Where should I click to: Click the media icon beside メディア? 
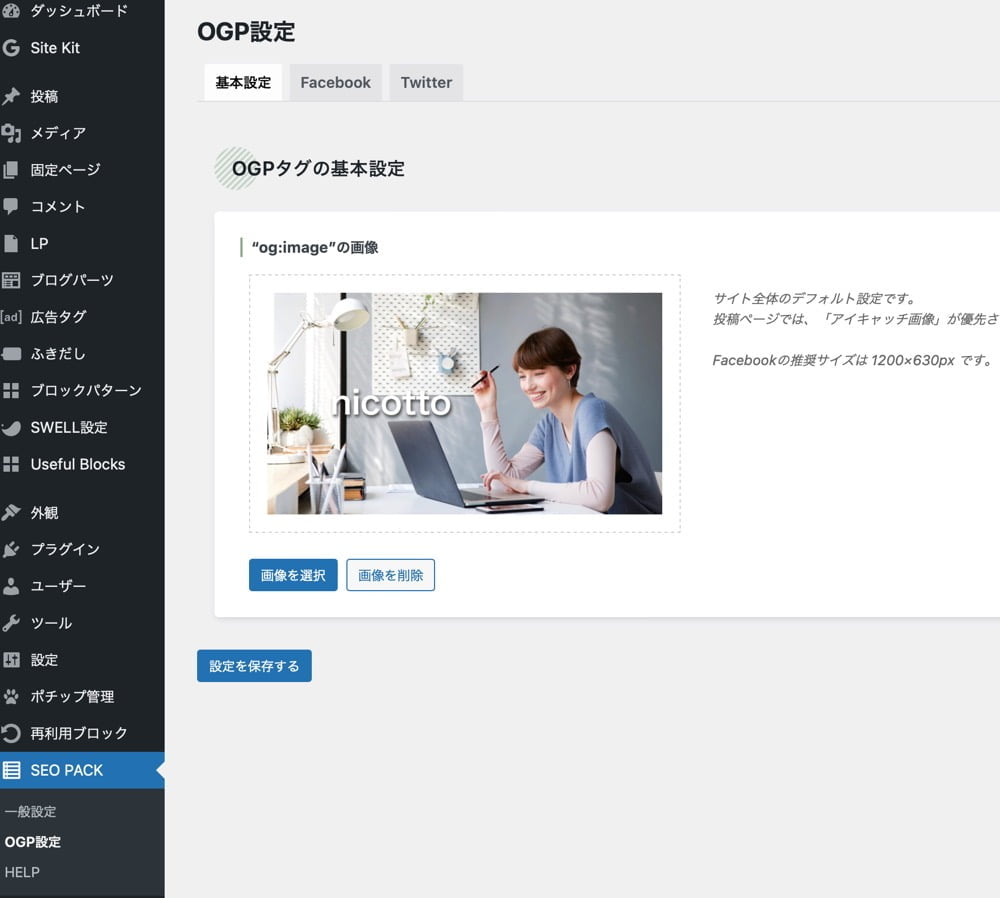click(11, 133)
